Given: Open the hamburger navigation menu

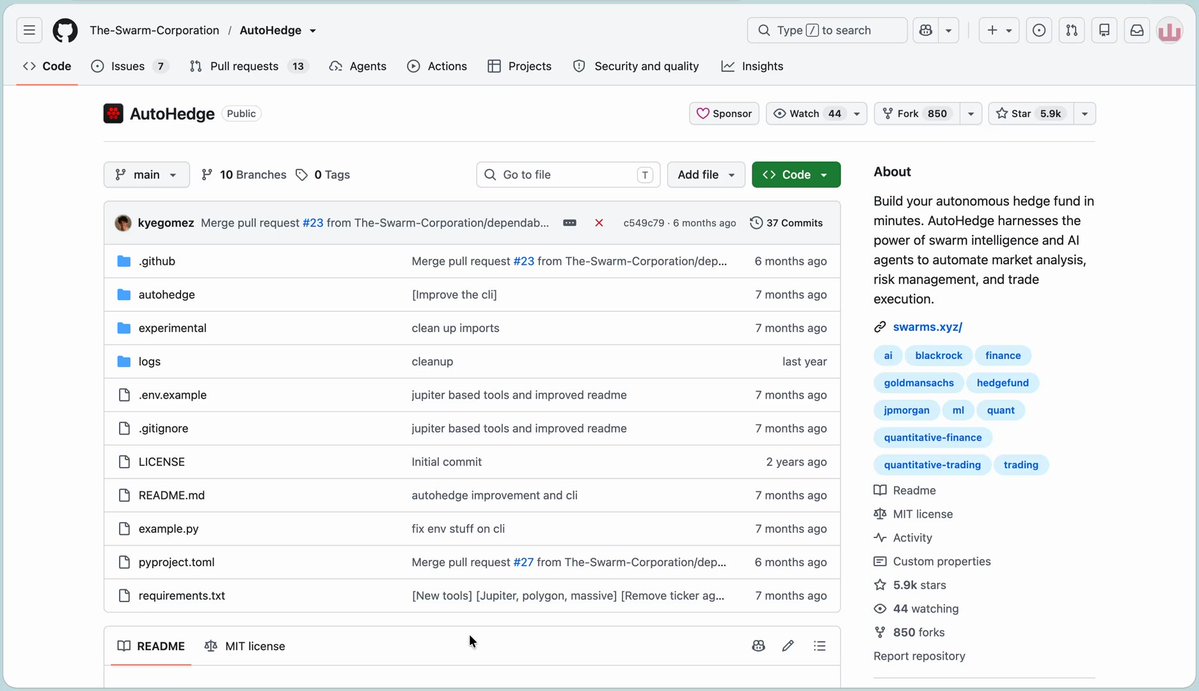Looking at the screenshot, I should pyautogui.click(x=29, y=31).
